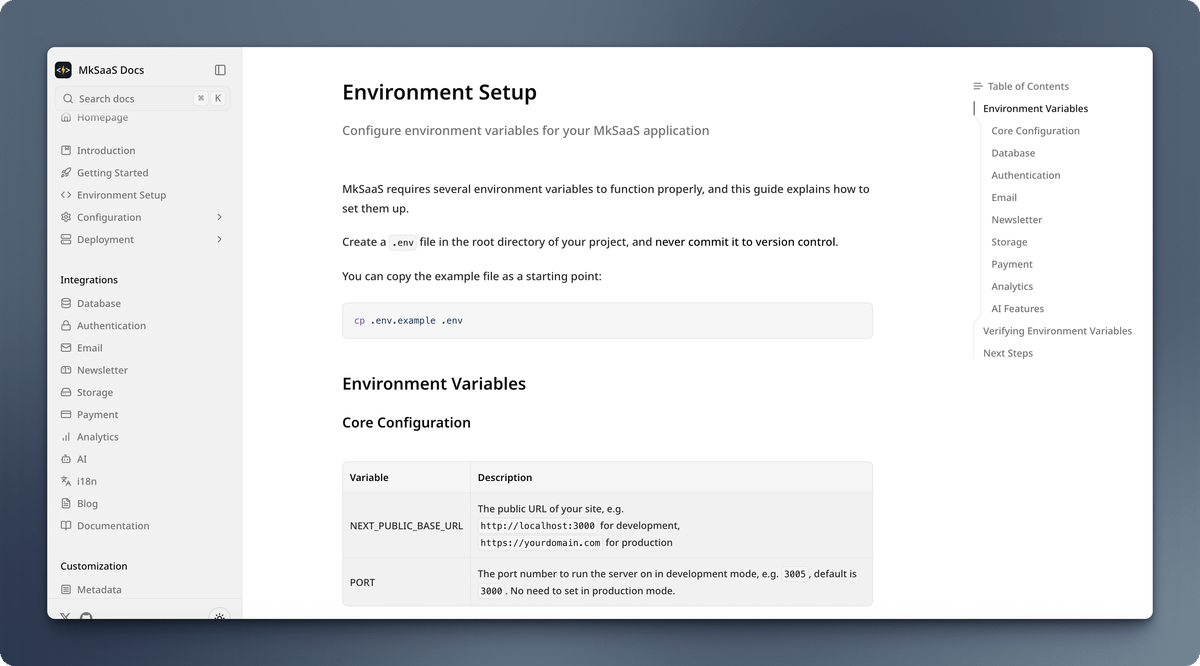1200x666 pixels.
Task: Click the Authentication lock icon
Action: click(66, 326)
